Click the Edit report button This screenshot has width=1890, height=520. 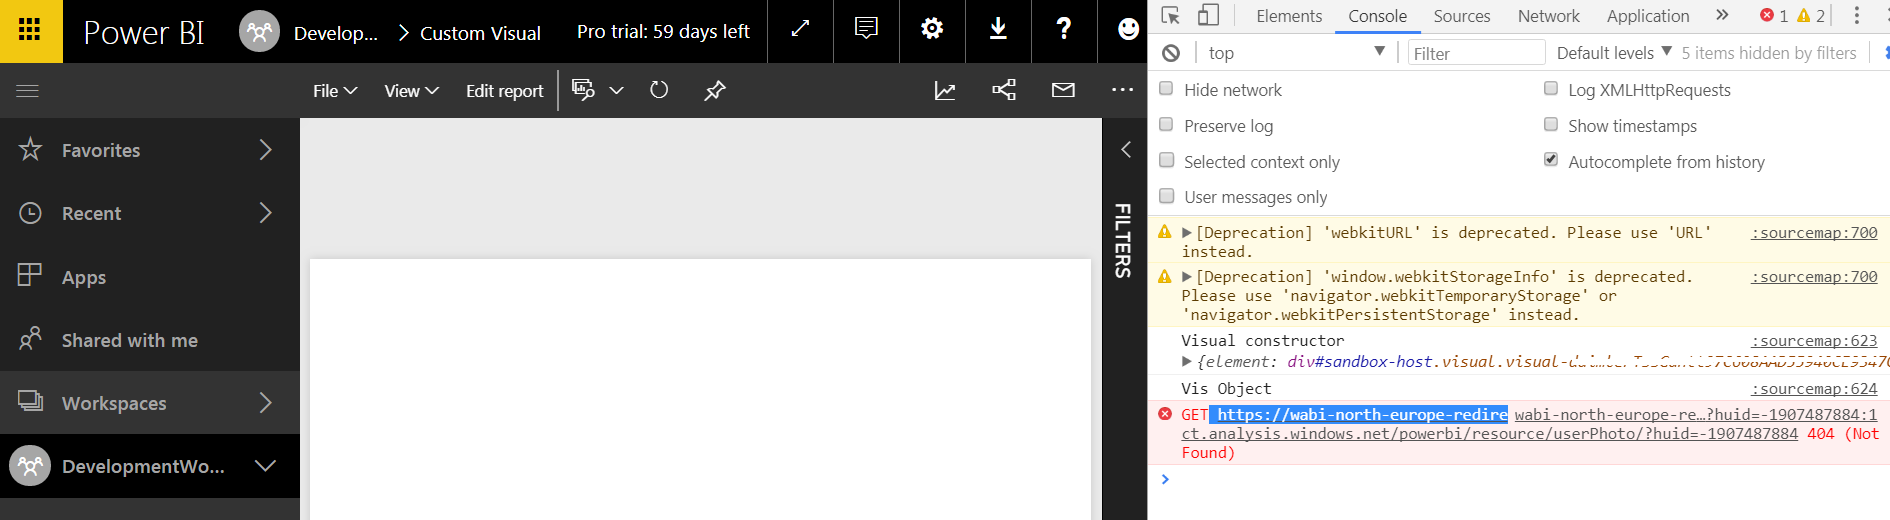pyautogui.click(x=504, y=91)
